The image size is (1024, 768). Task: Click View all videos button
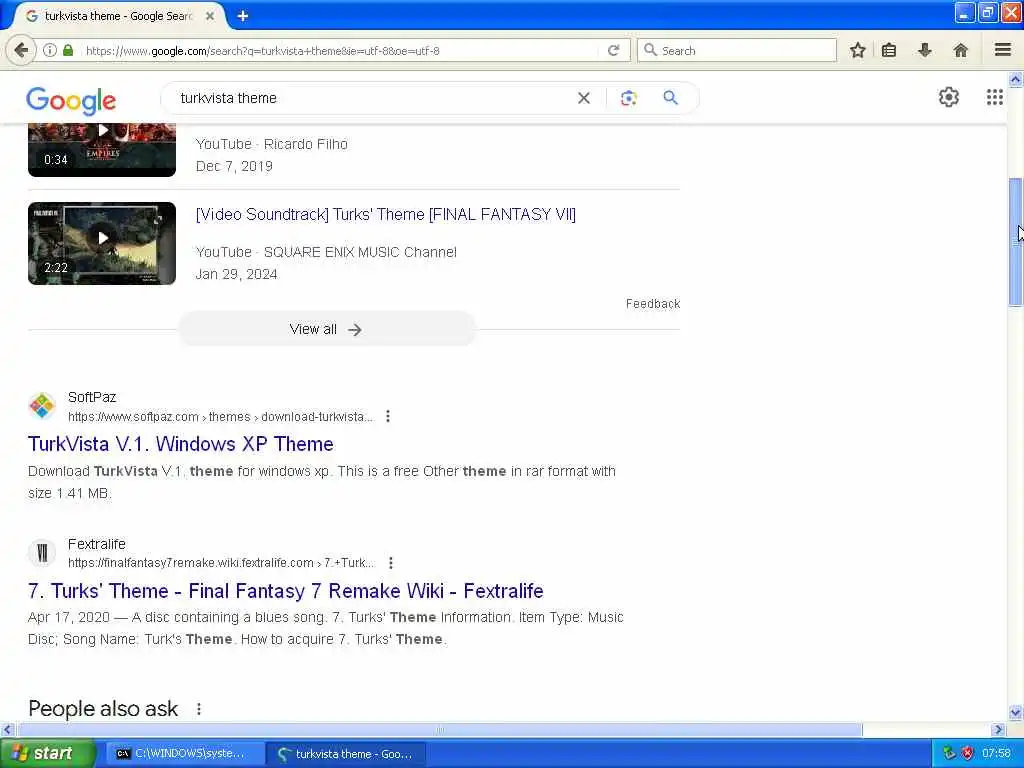(x=327, y=329)
